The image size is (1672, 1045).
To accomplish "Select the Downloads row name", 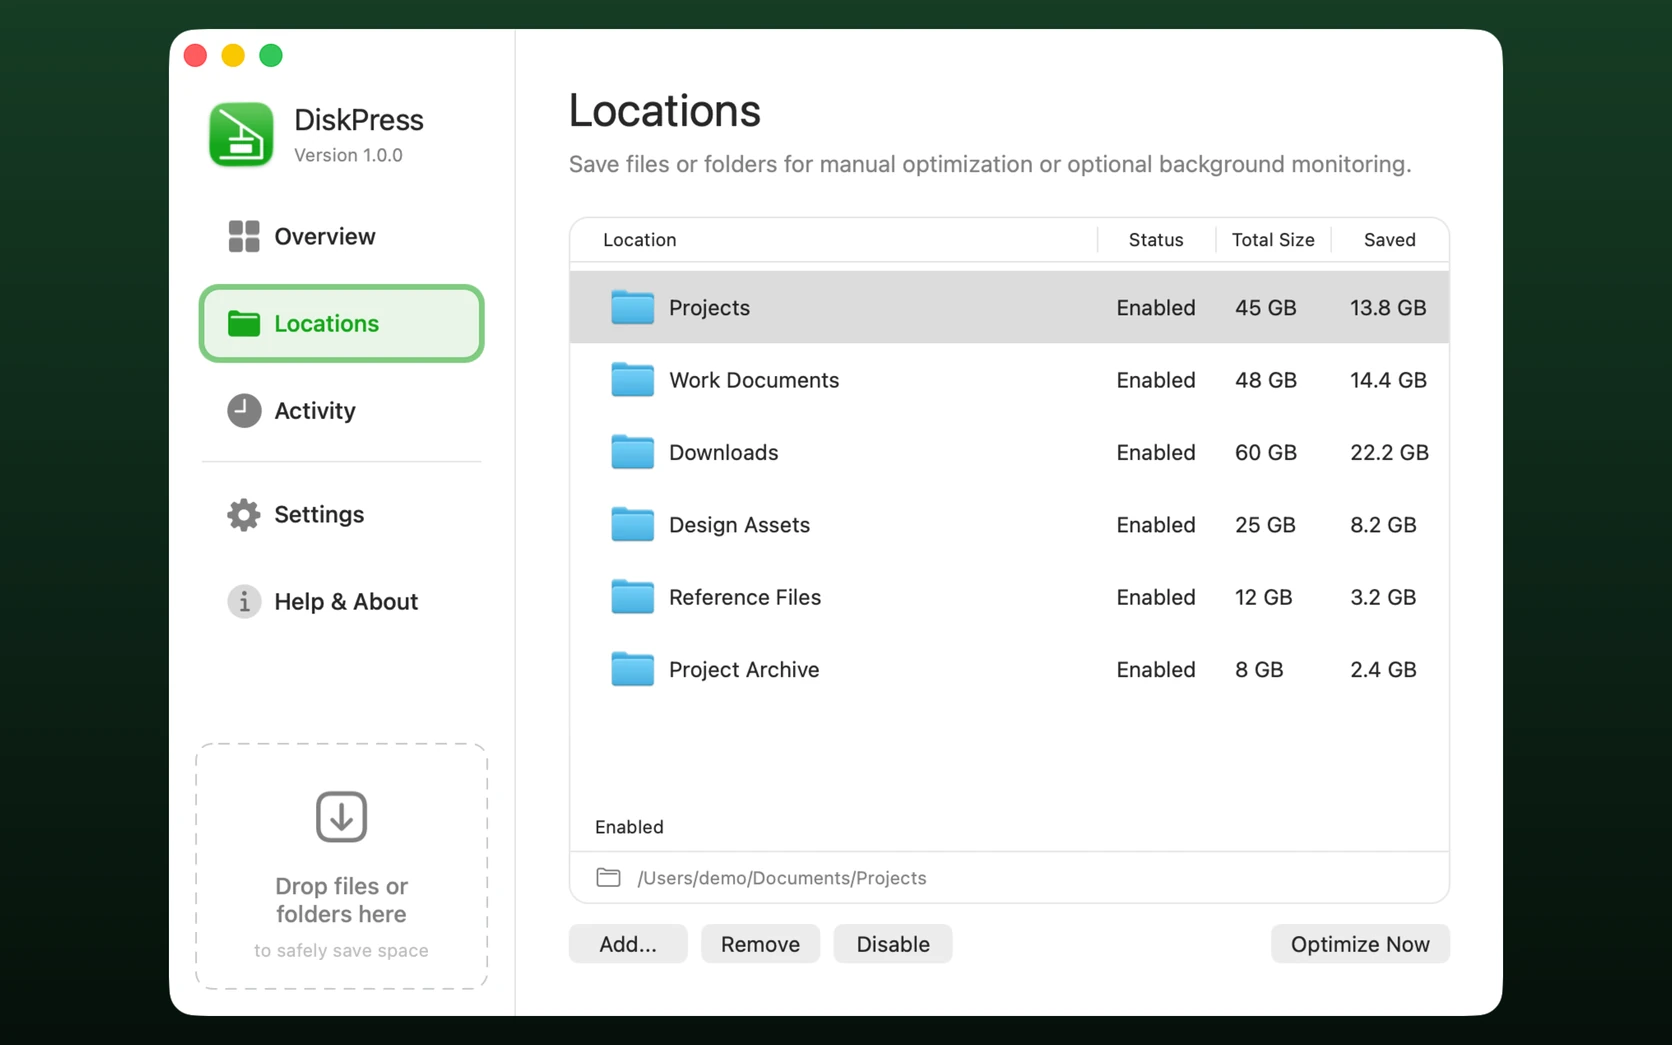I will tap(723, 452).
